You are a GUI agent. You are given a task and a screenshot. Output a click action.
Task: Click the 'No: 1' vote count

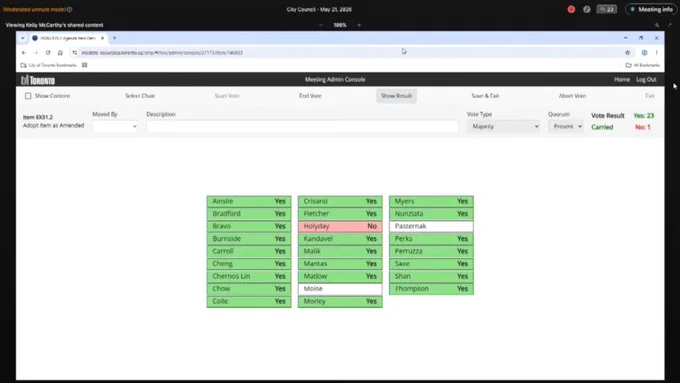tap(643, 127)
